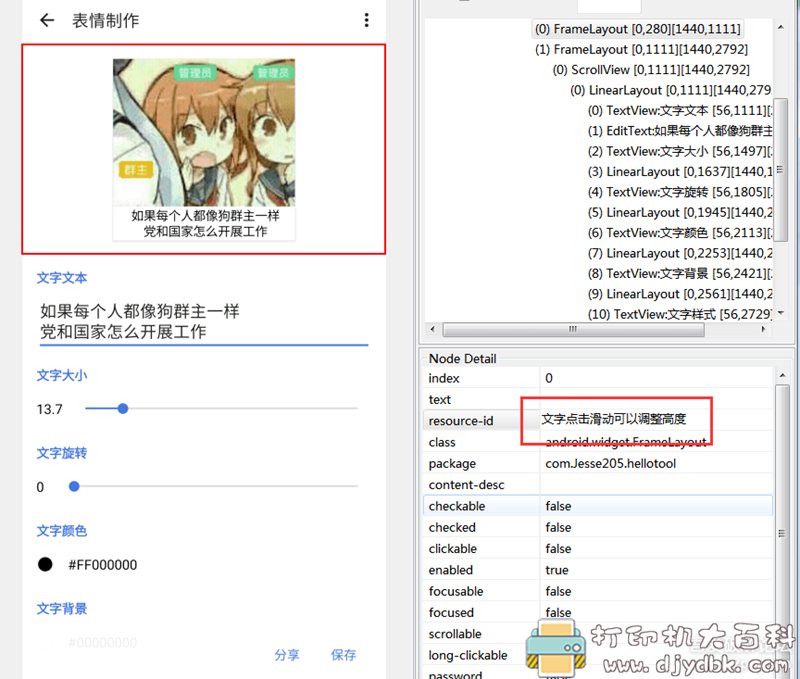Click tree horizontal scroll-left arrow
Screen dimensions: 800x679
pos(433,329)
